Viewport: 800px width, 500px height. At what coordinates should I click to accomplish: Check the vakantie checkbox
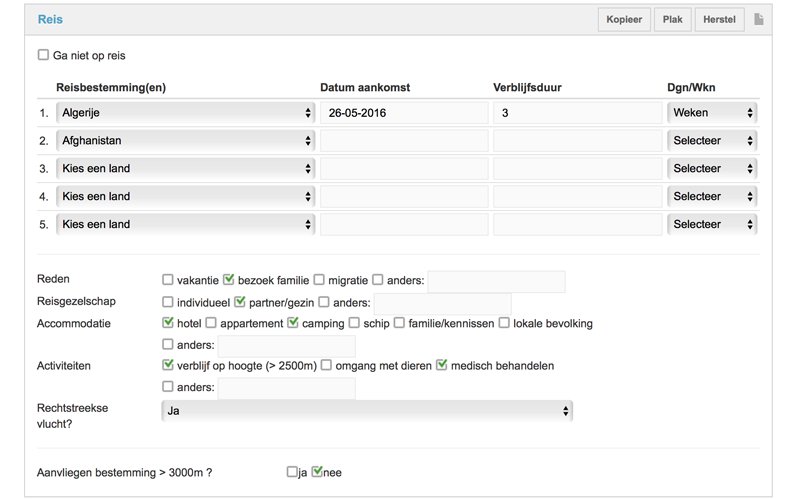click(168, 280)
